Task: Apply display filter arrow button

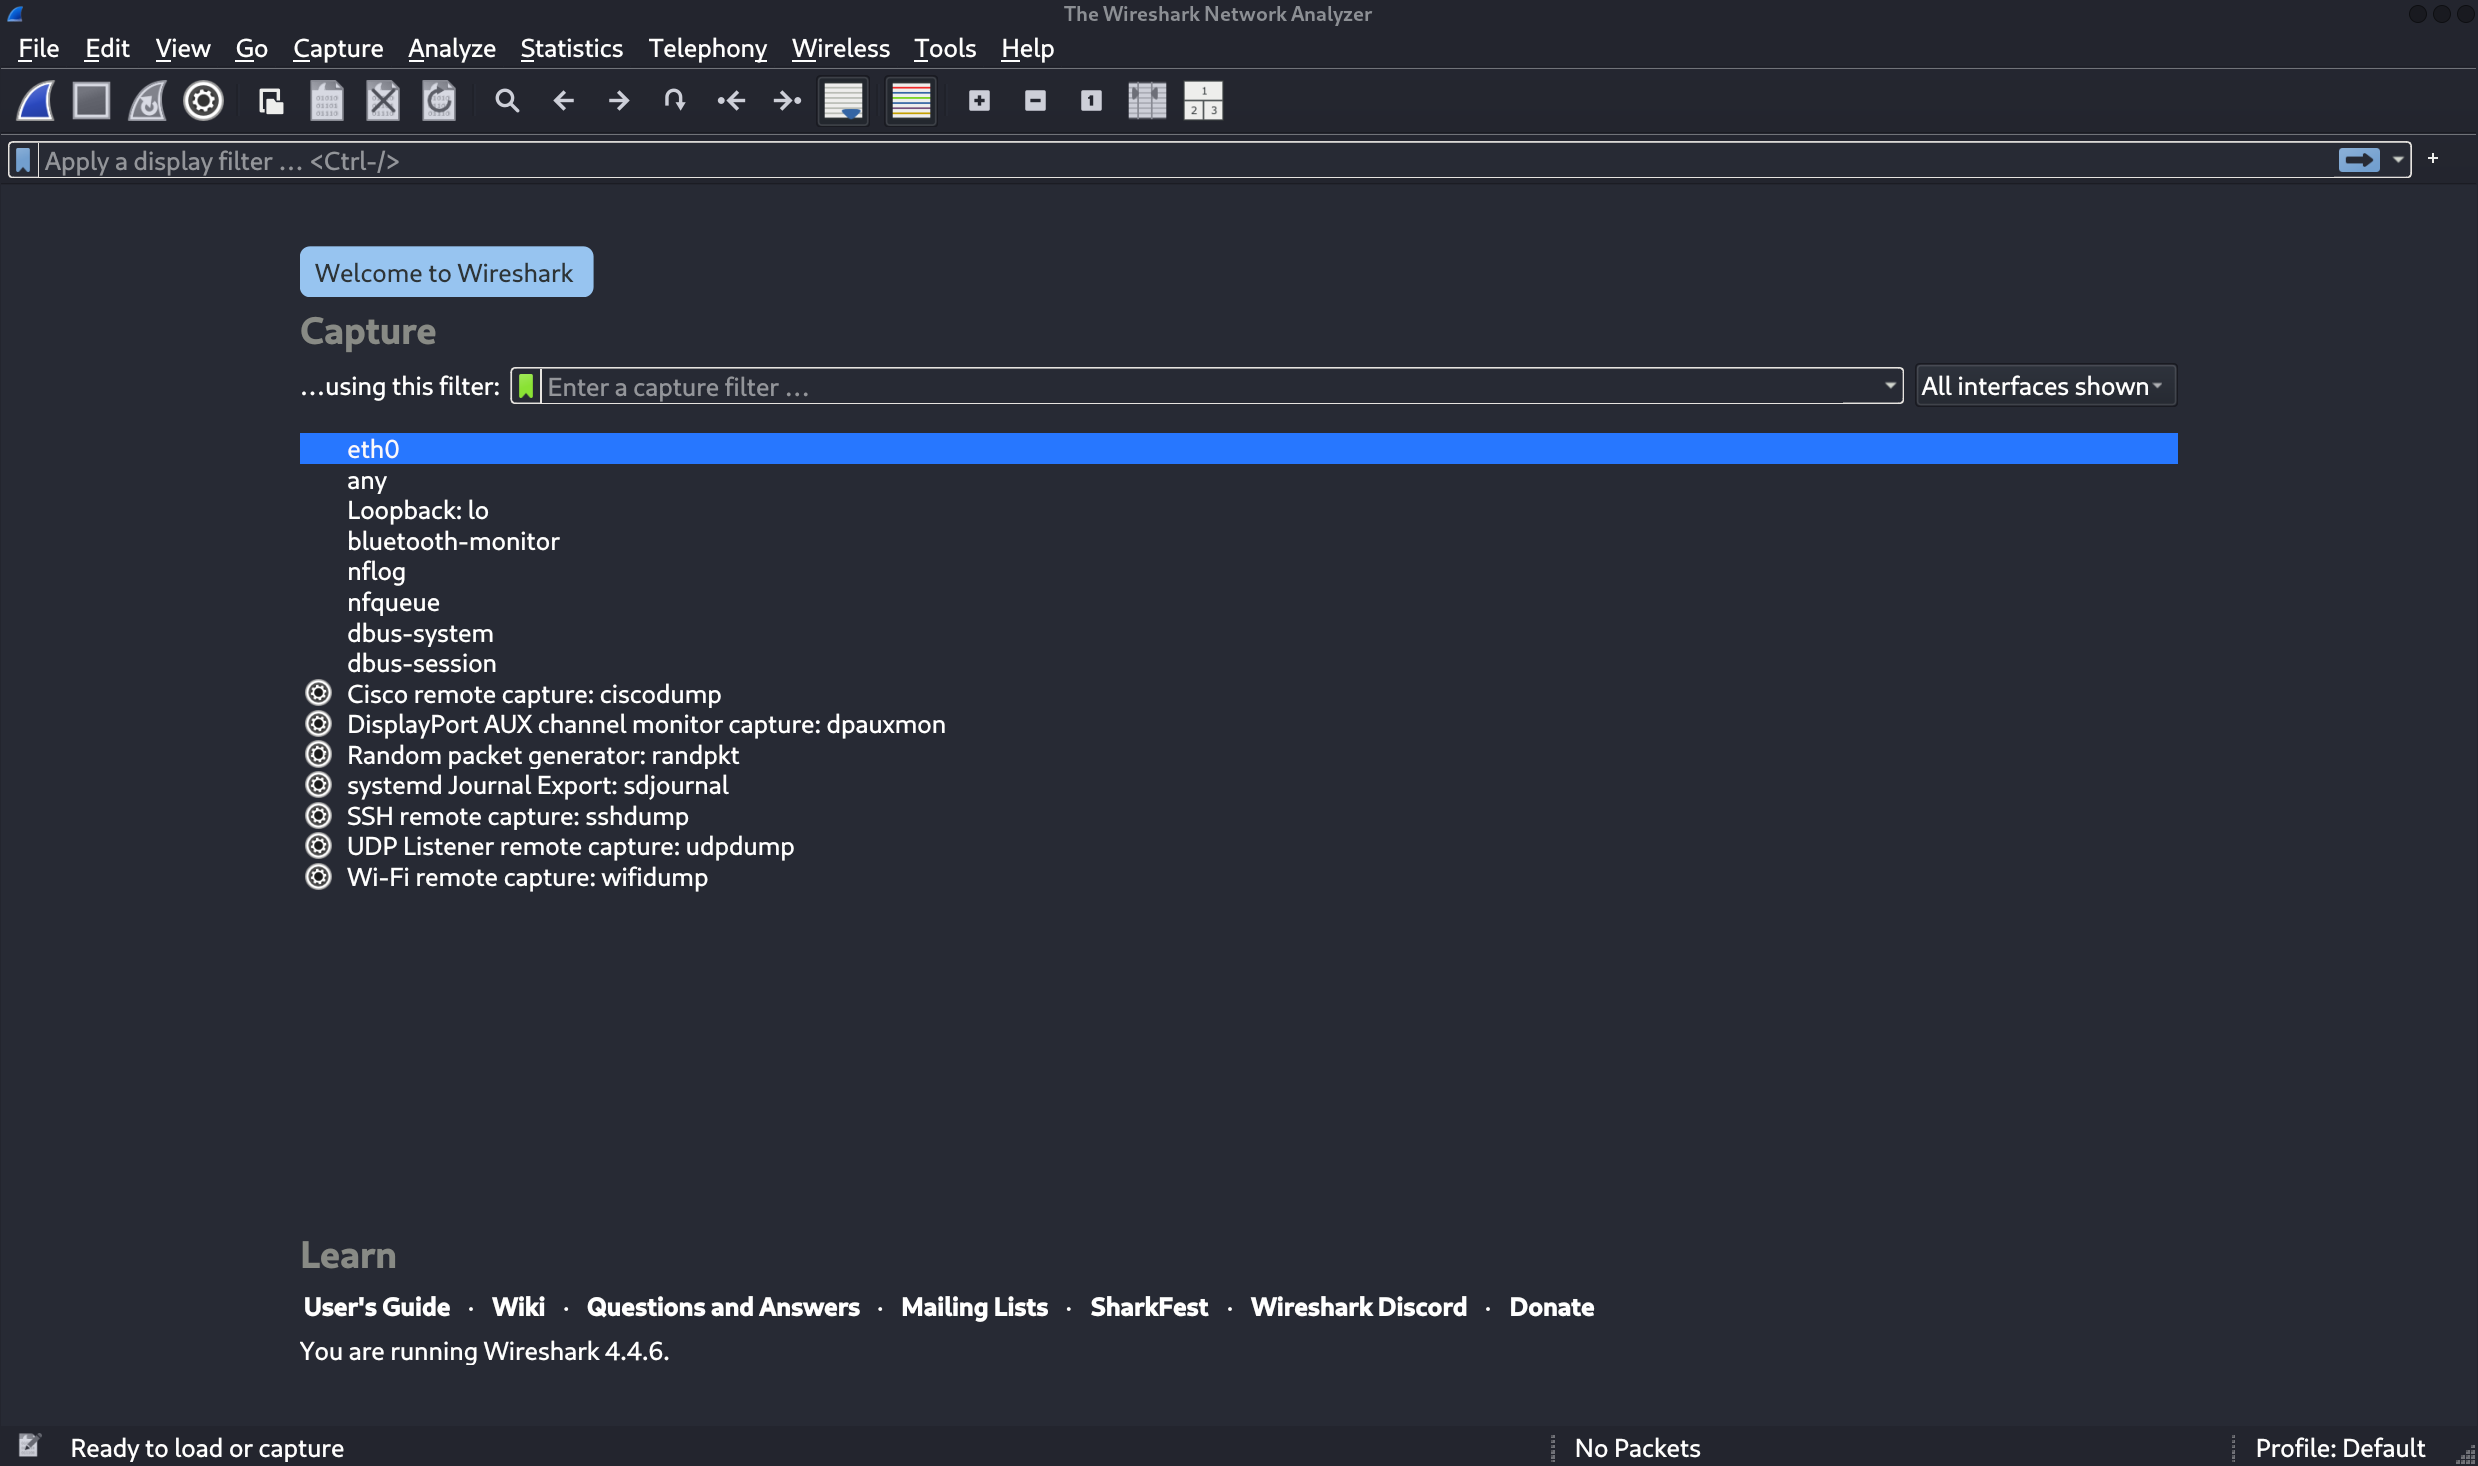Action: (x=2359, y=160)
